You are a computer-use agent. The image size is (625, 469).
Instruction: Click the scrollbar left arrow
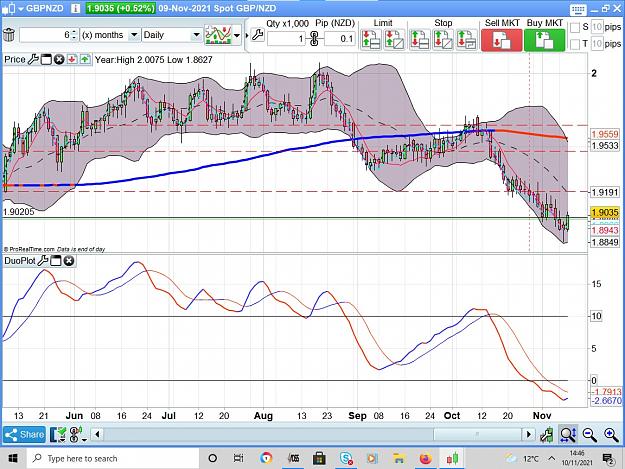click(97, 434)
